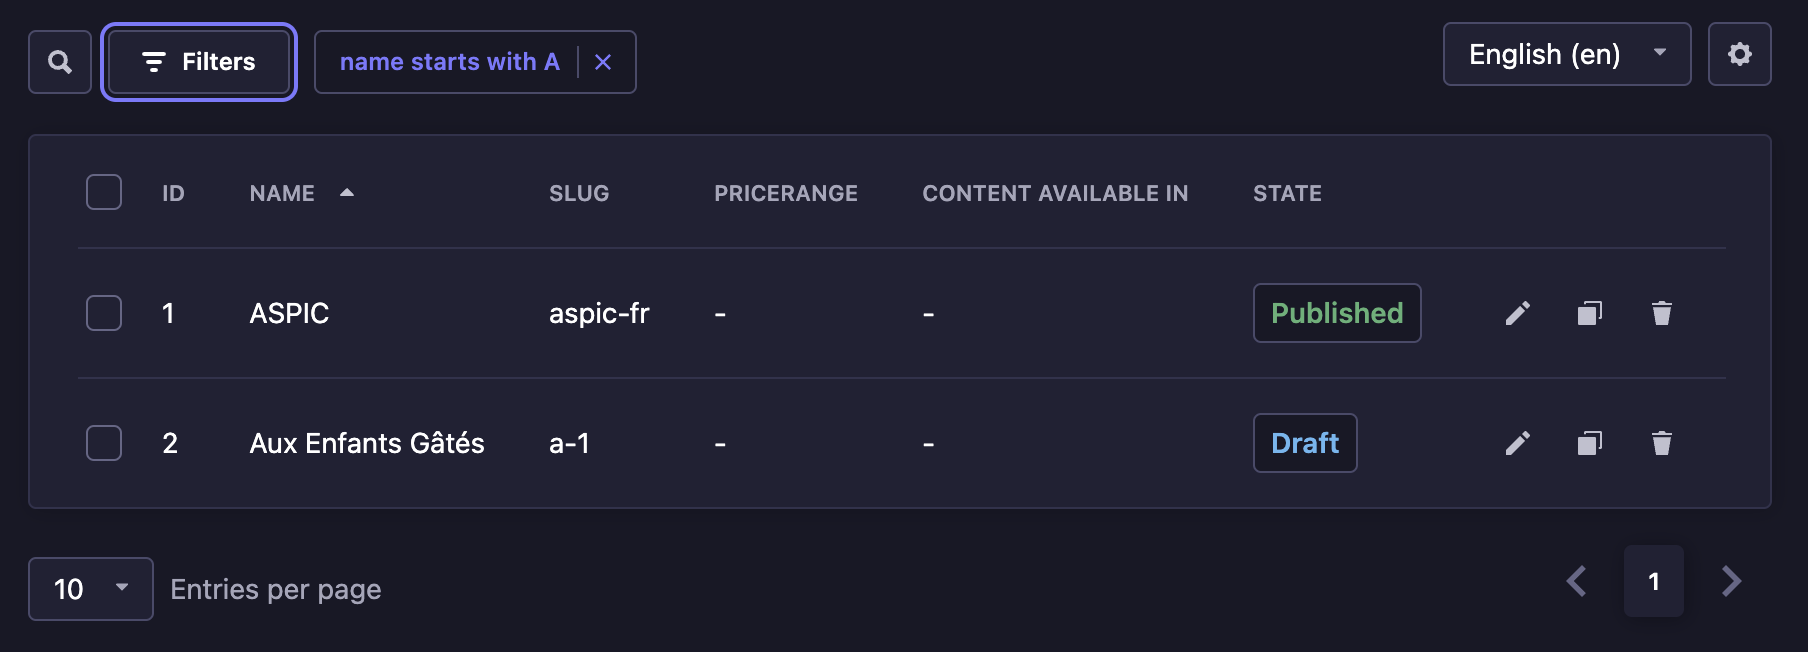Open the entries per page dropdown
The width and height of the screenshot is (1808, 652).
click(90, 589)
